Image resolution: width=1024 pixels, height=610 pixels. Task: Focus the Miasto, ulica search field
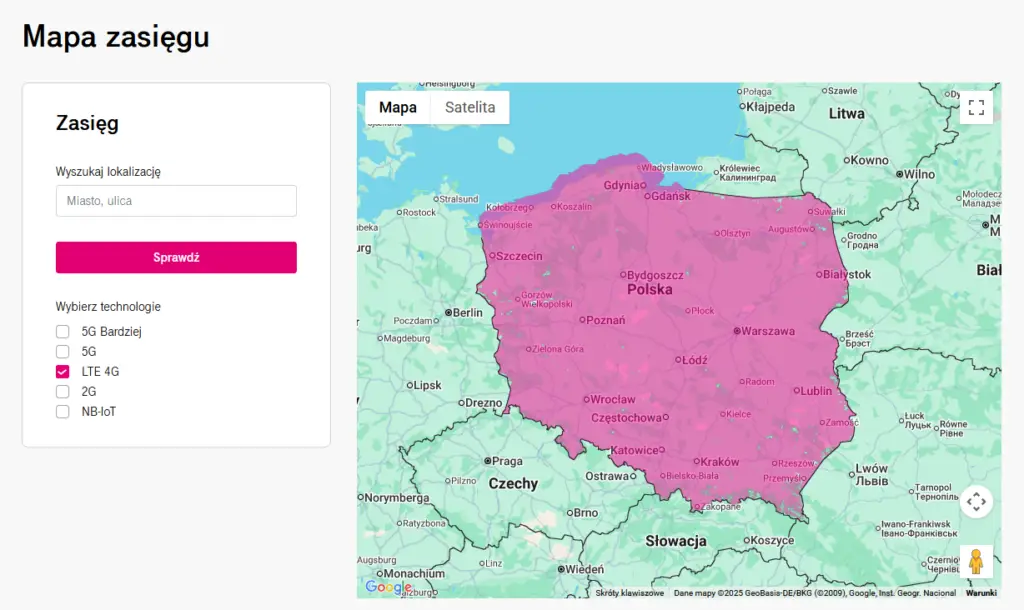[x=176, y=201]
